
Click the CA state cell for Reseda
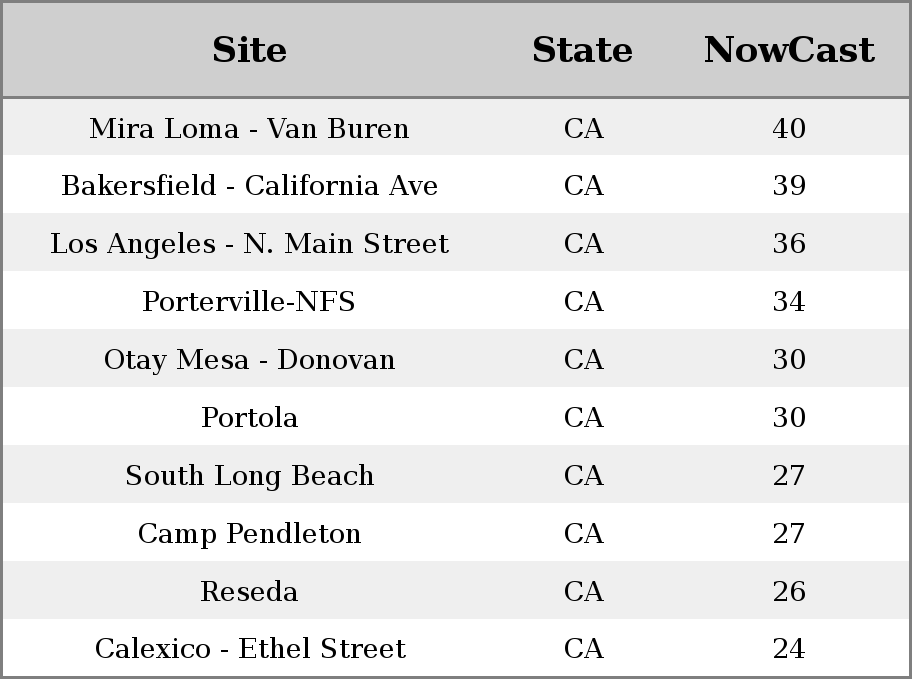583,592
